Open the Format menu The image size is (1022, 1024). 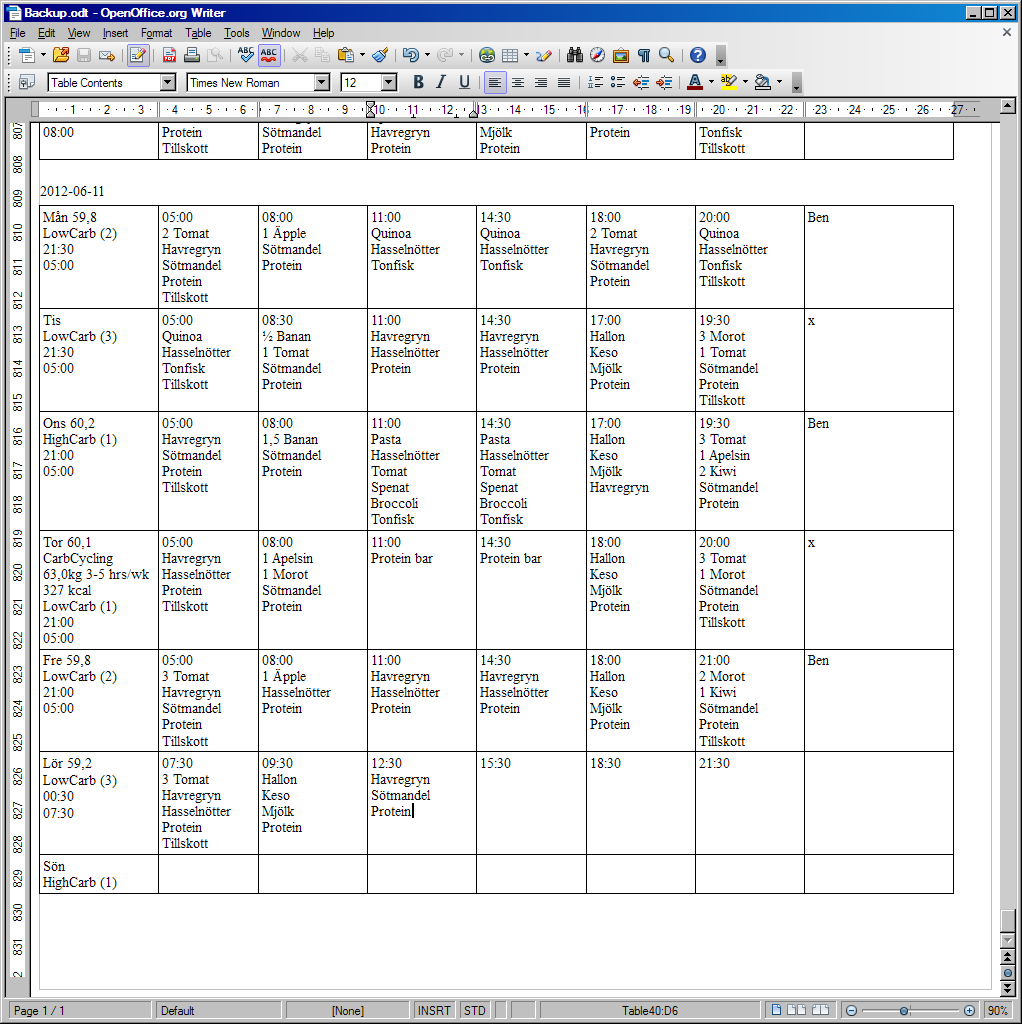click(x=156, y=33)
